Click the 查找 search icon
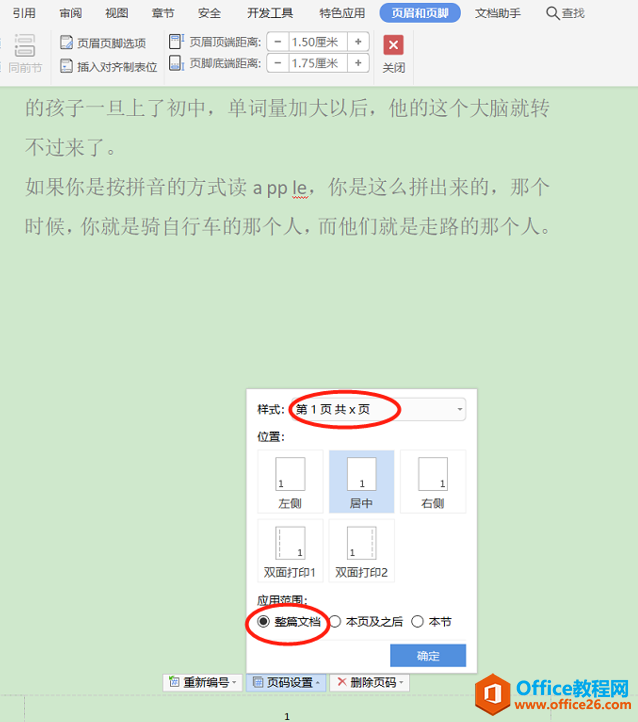638x722 pixels. coord(552,13)
